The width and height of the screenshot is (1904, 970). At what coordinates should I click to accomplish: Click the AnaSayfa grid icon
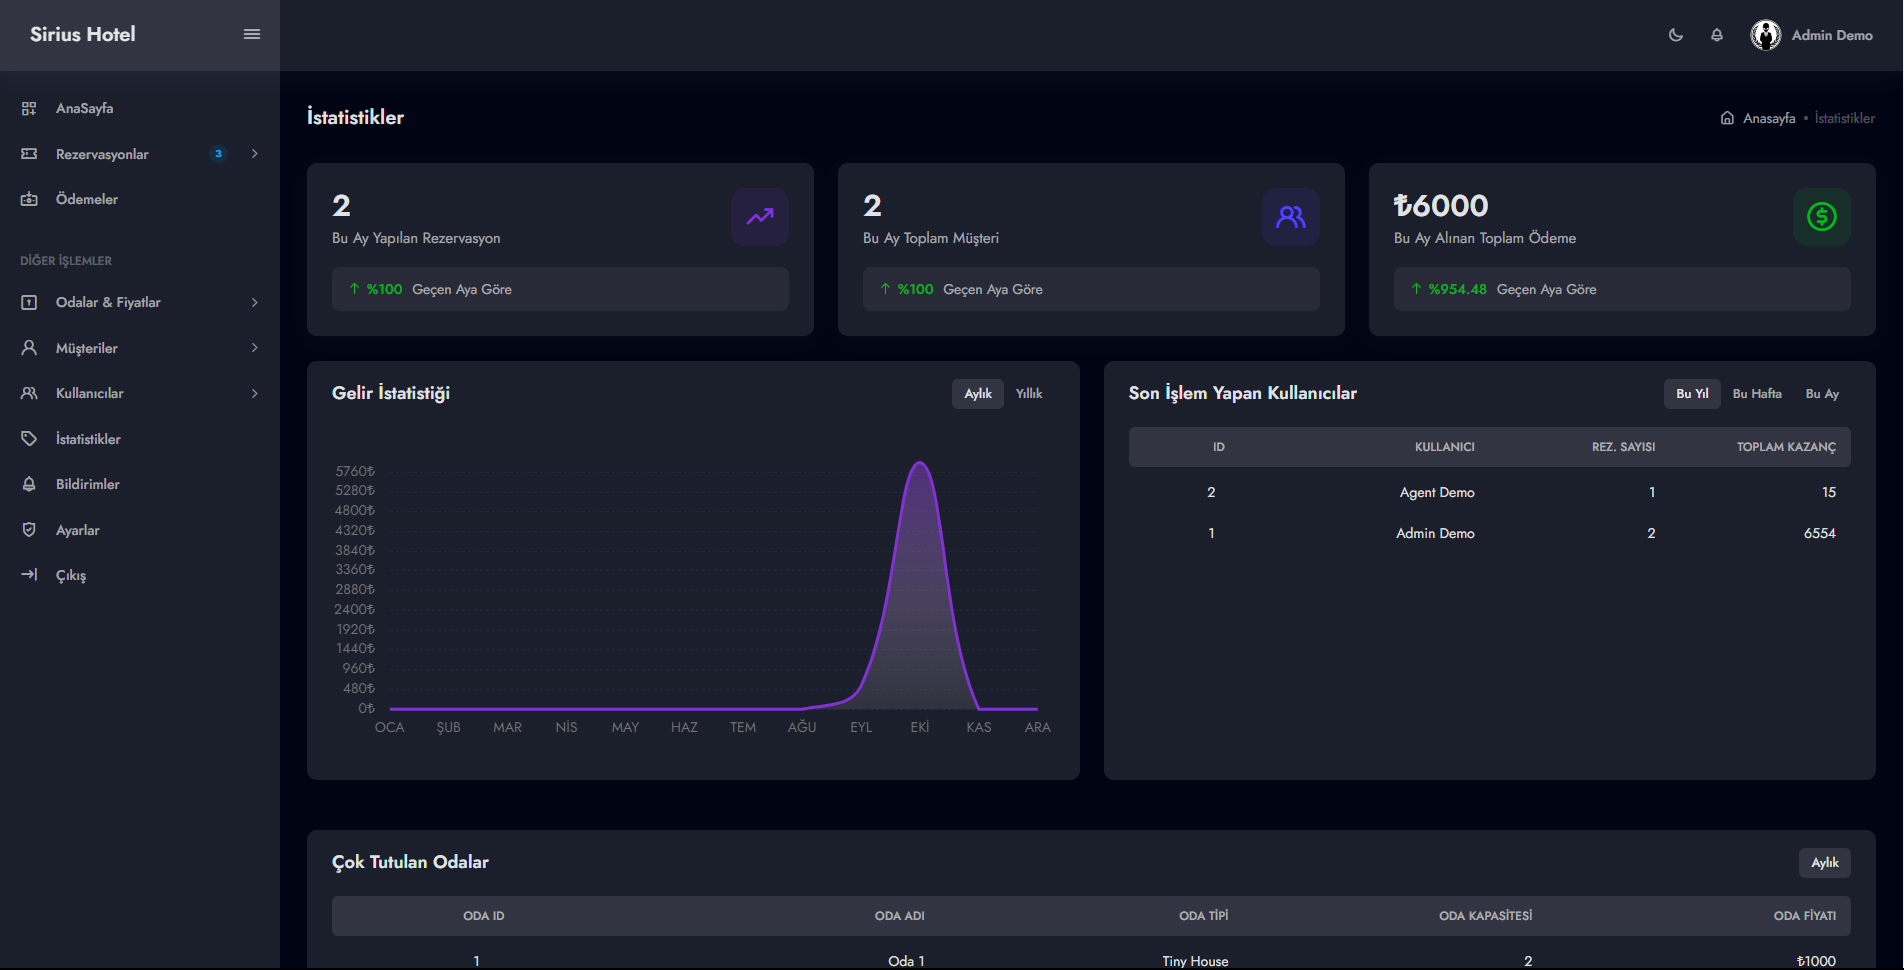pyautogui.click(x=29, y=108)
